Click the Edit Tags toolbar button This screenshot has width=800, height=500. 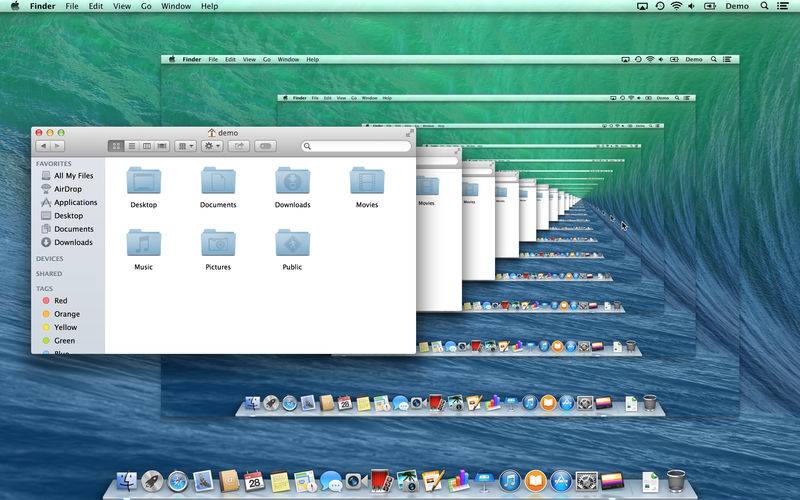point(265,146)
